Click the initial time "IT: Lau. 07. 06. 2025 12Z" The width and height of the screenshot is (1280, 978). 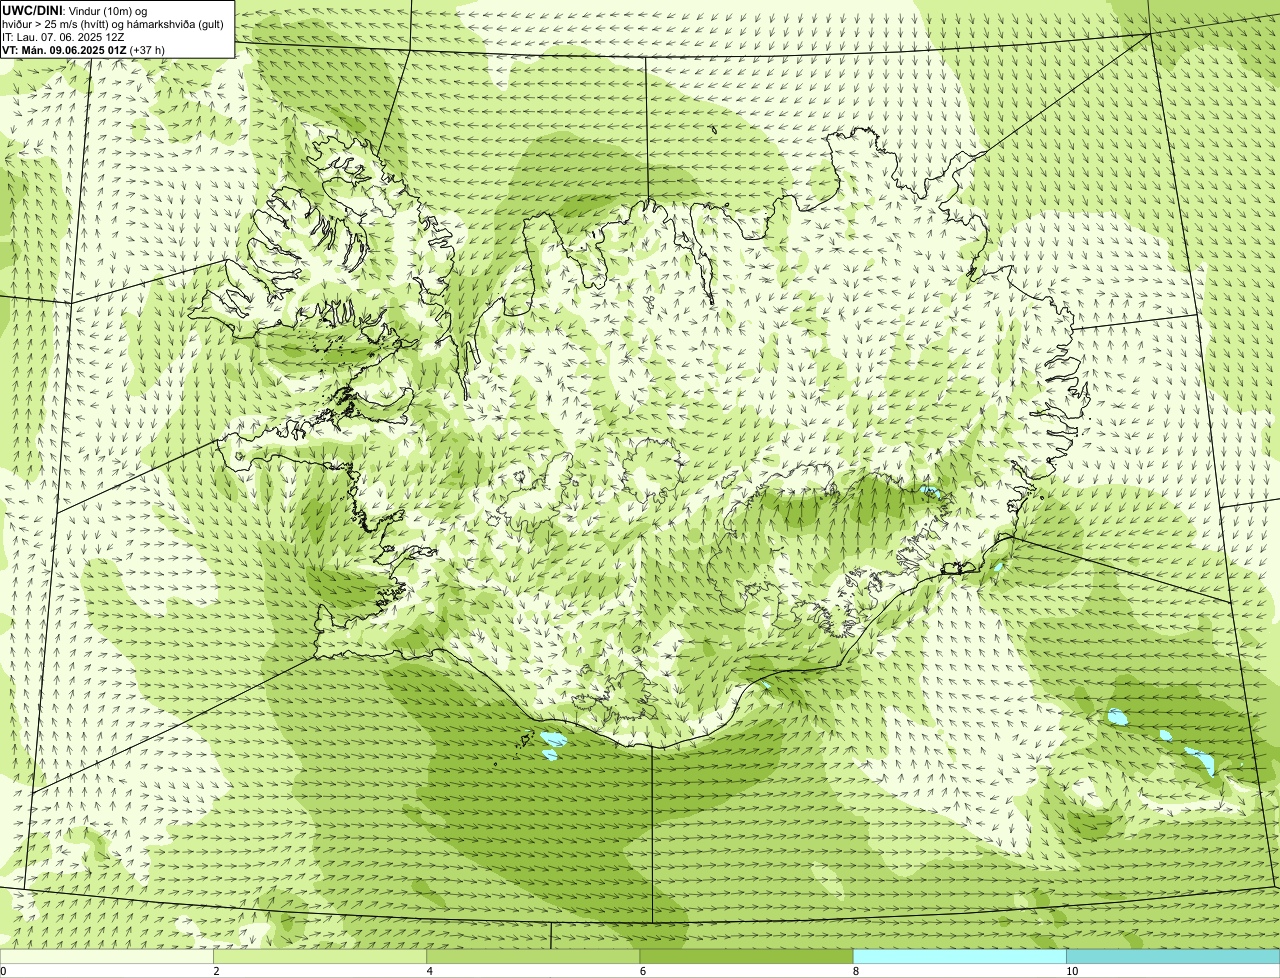tap(63, 37)
